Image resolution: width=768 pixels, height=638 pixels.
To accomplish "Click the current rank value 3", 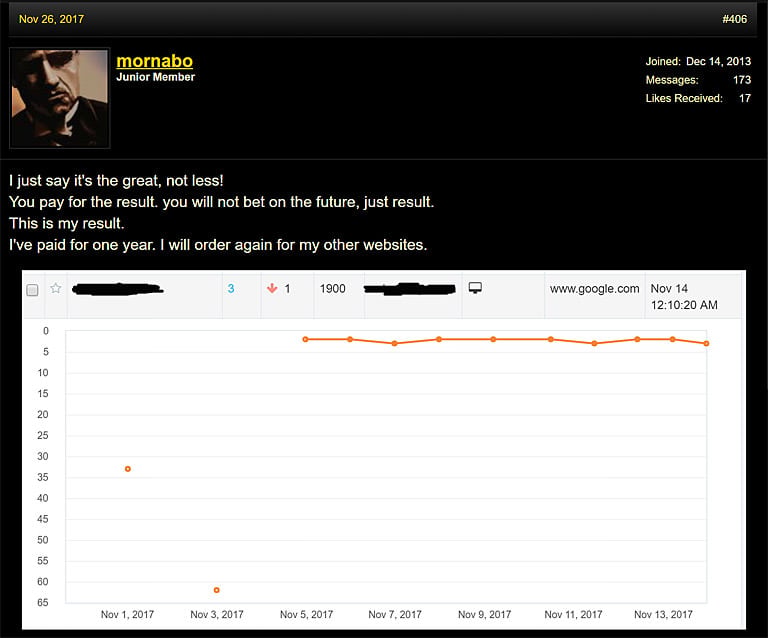I will (x=231, y=289).
